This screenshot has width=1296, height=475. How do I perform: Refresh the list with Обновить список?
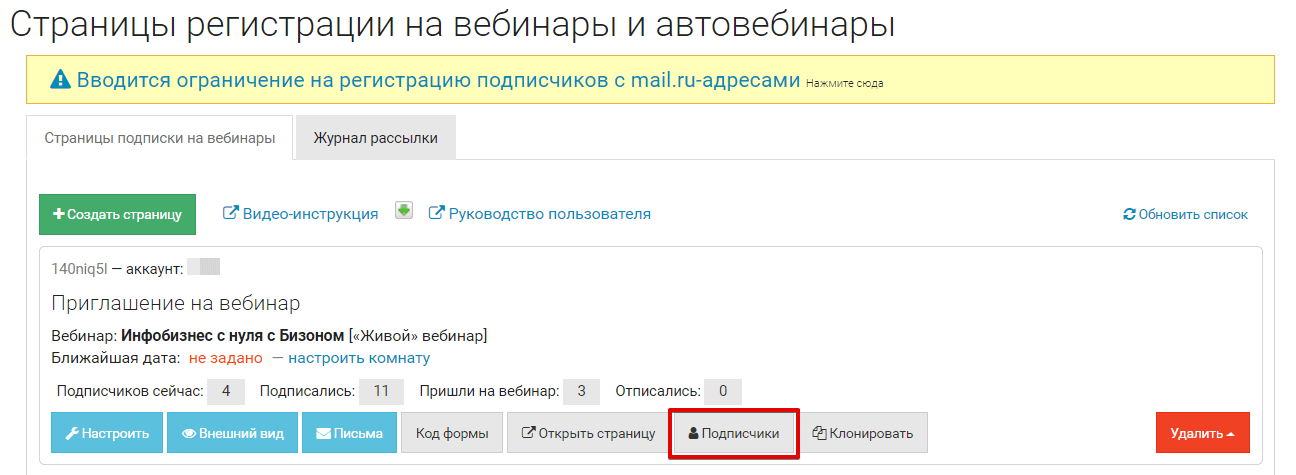(x=1186, y=214)
